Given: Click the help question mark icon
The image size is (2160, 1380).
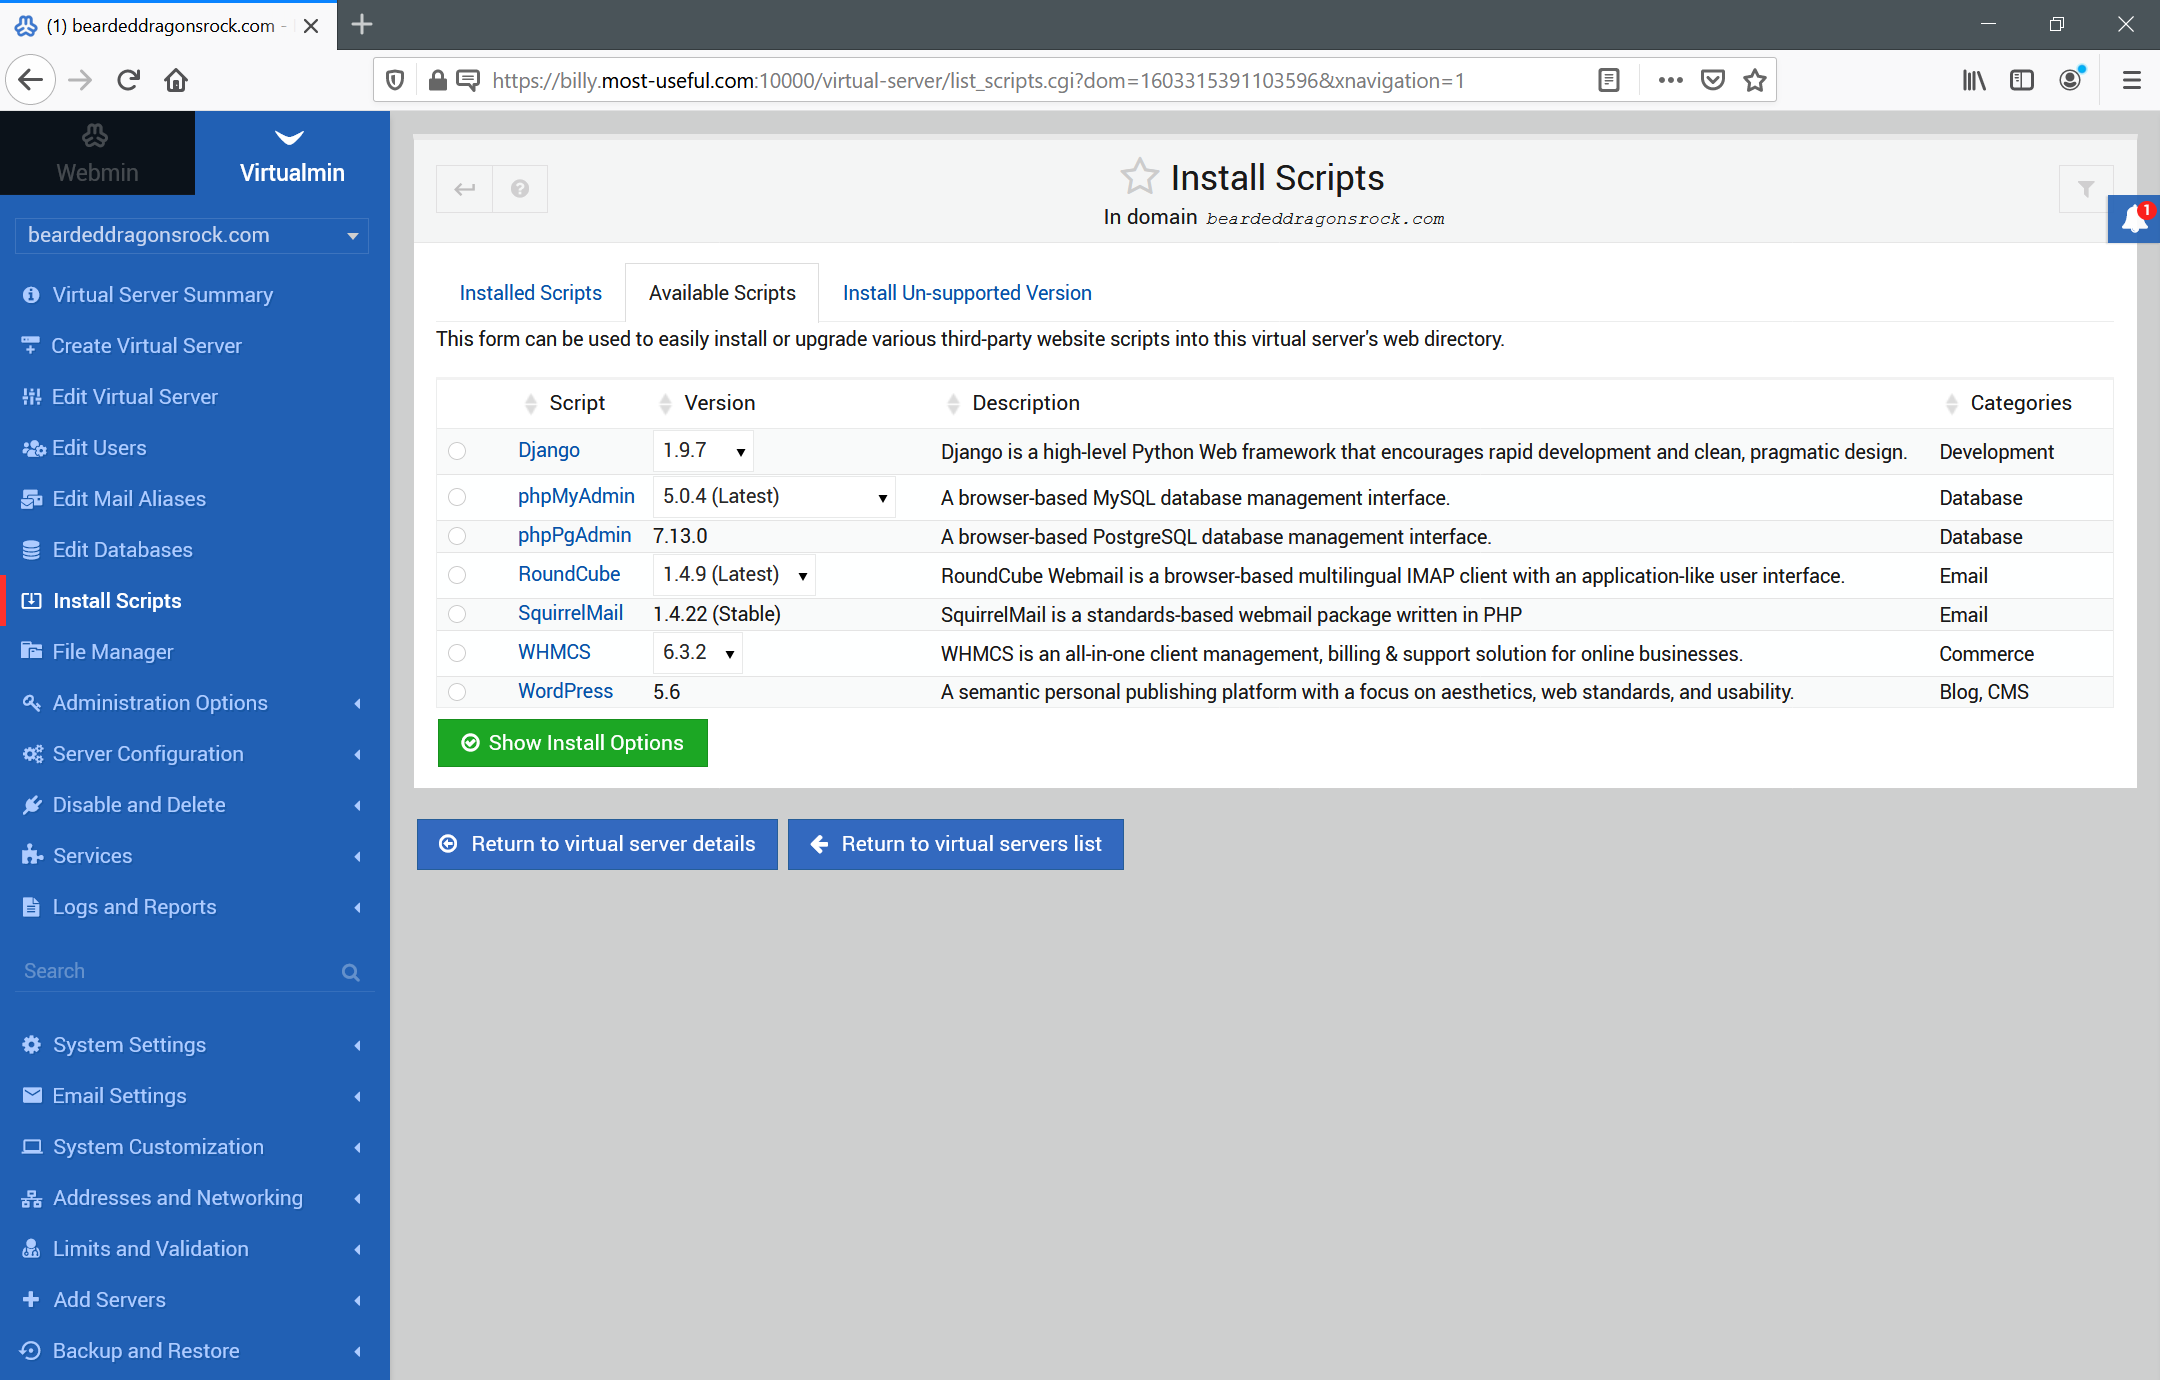Looking at the screenshot, I should point(520,189).
